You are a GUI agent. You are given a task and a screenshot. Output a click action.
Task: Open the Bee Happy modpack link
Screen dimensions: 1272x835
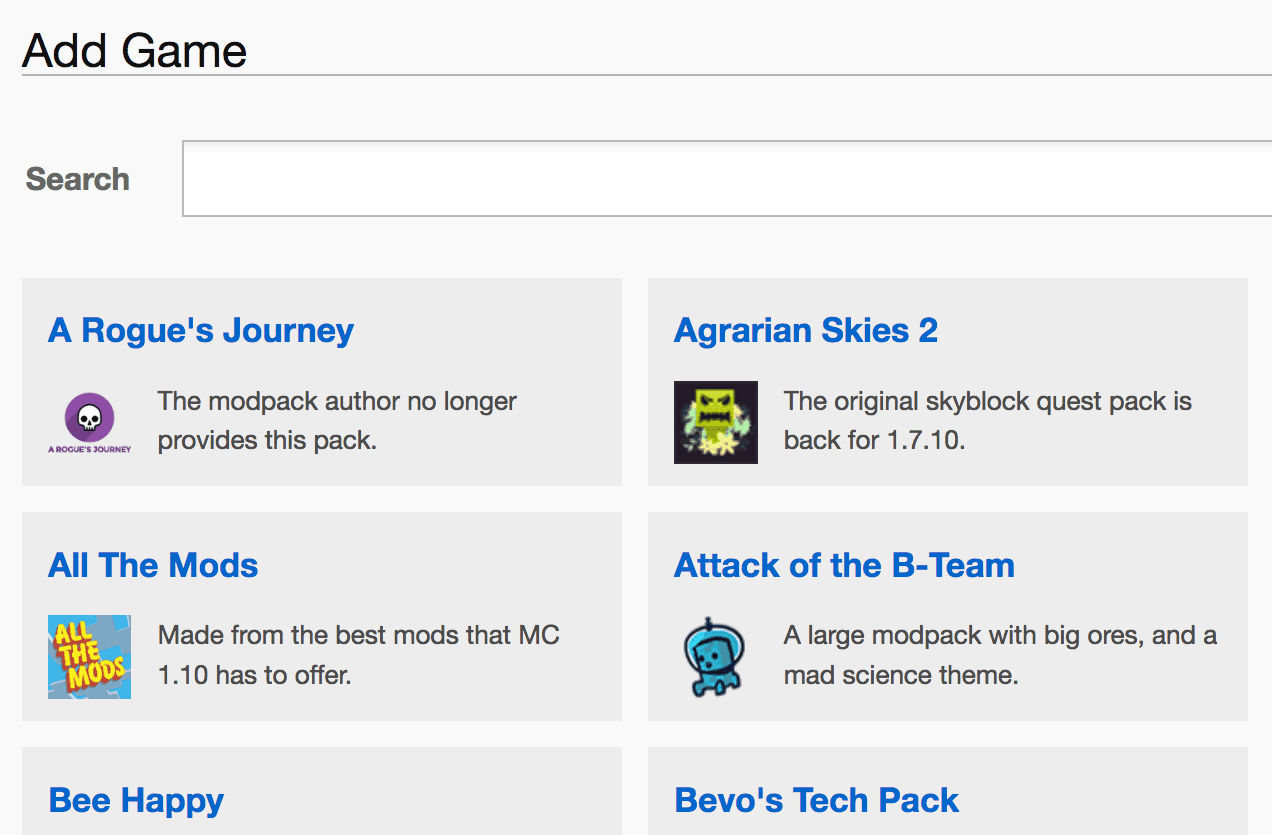pyautogui.click(x=136, y=800)
